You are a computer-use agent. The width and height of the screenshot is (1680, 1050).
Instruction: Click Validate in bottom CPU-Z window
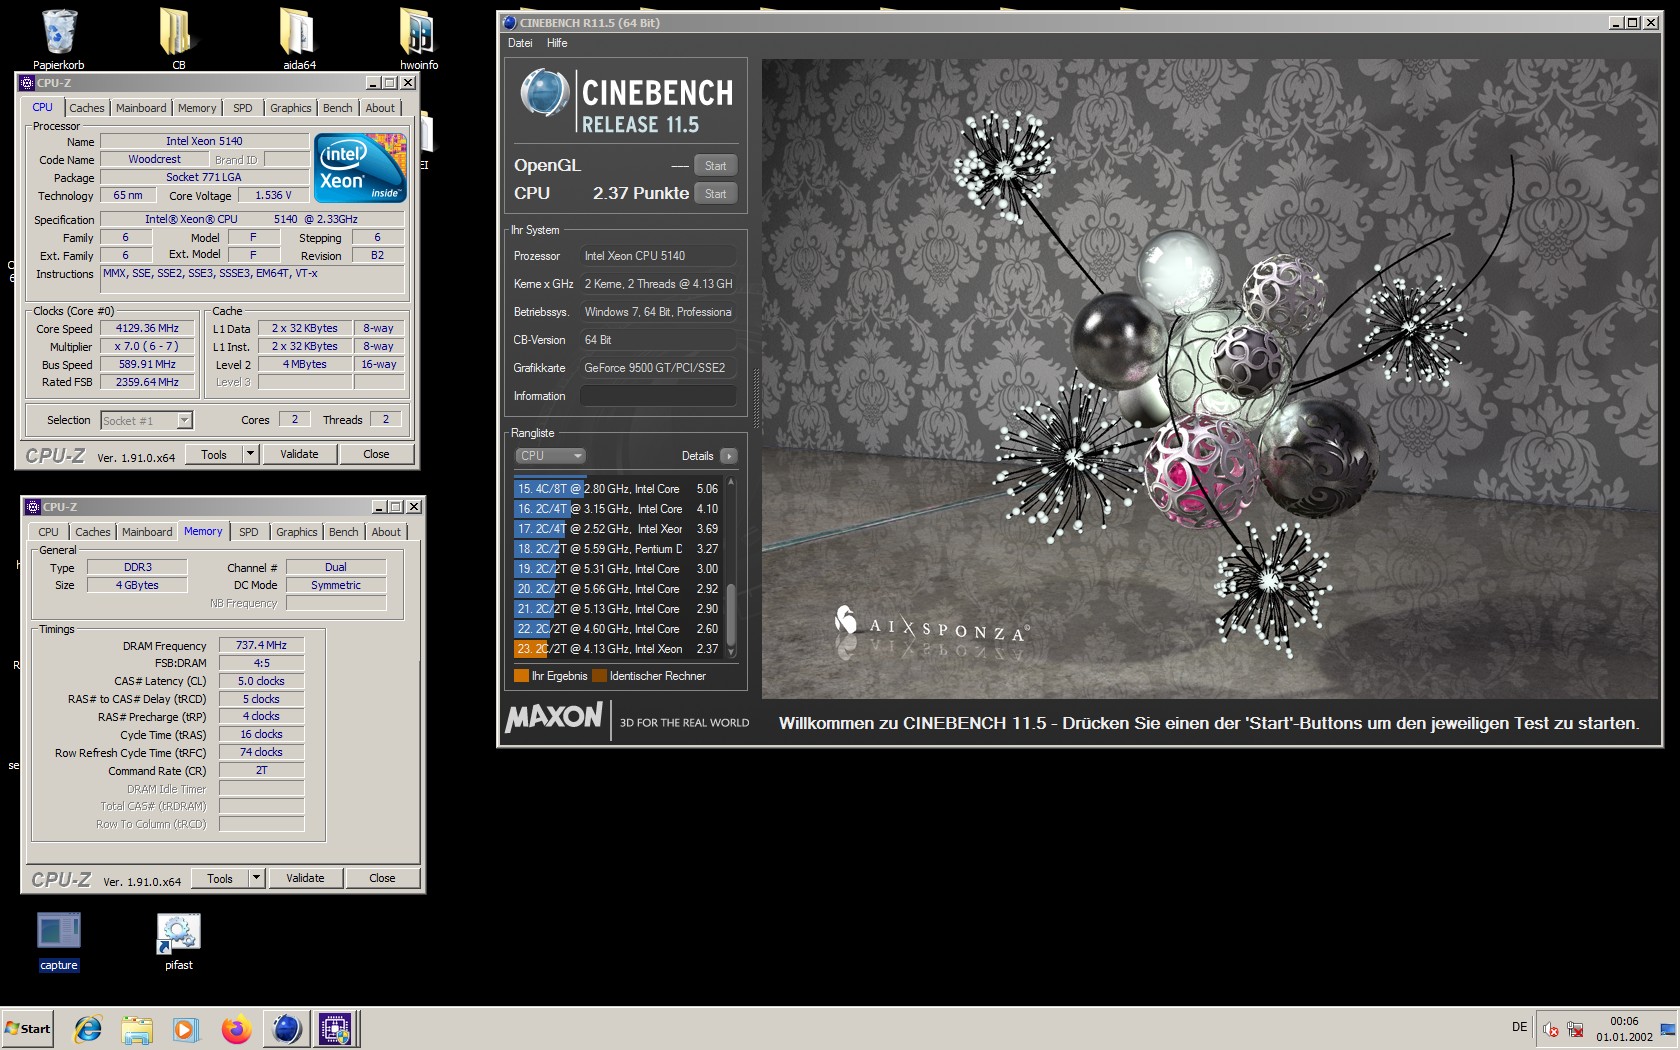tap(305, 878)
